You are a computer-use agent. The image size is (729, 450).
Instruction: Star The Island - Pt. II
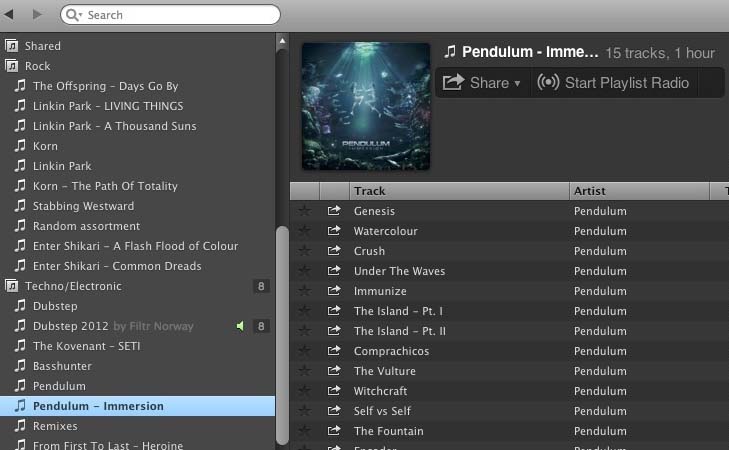coord(305,331)
